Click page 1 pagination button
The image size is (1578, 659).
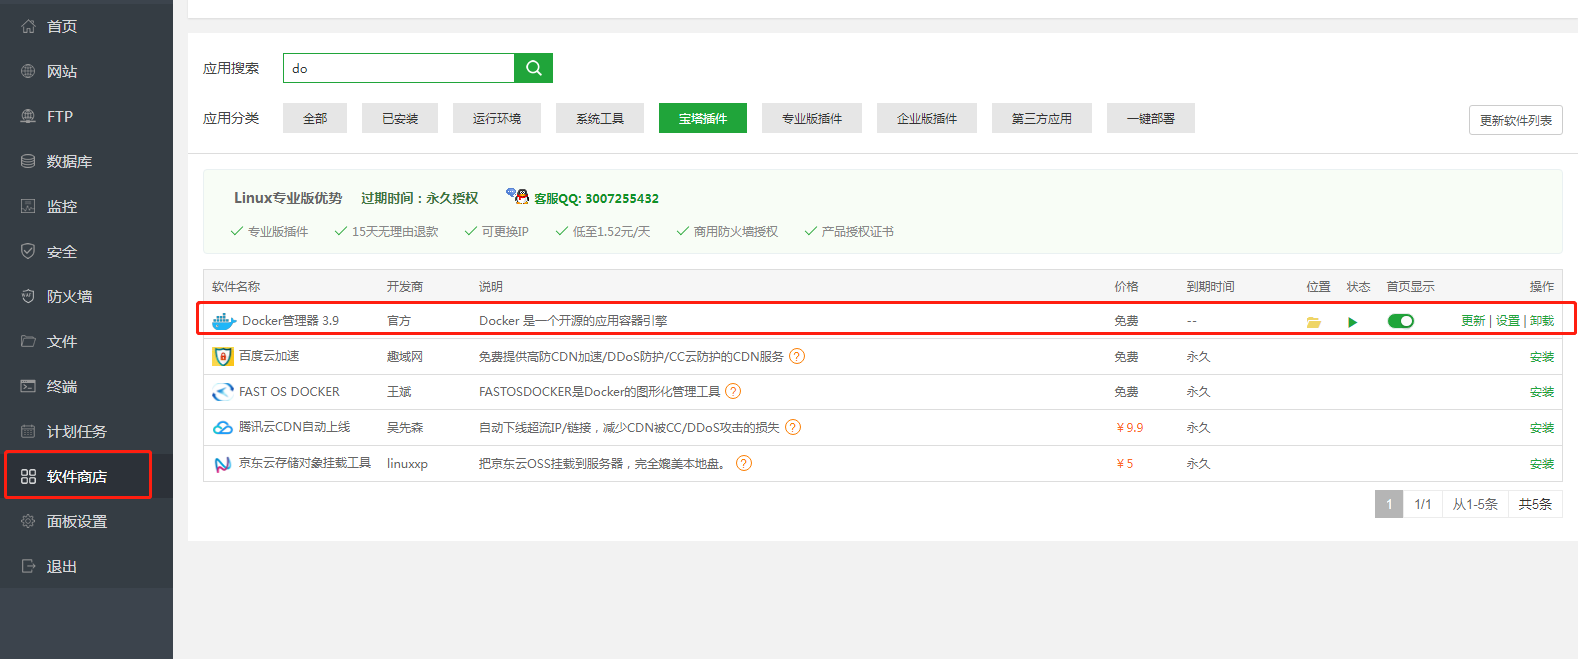click(1389, 504)
